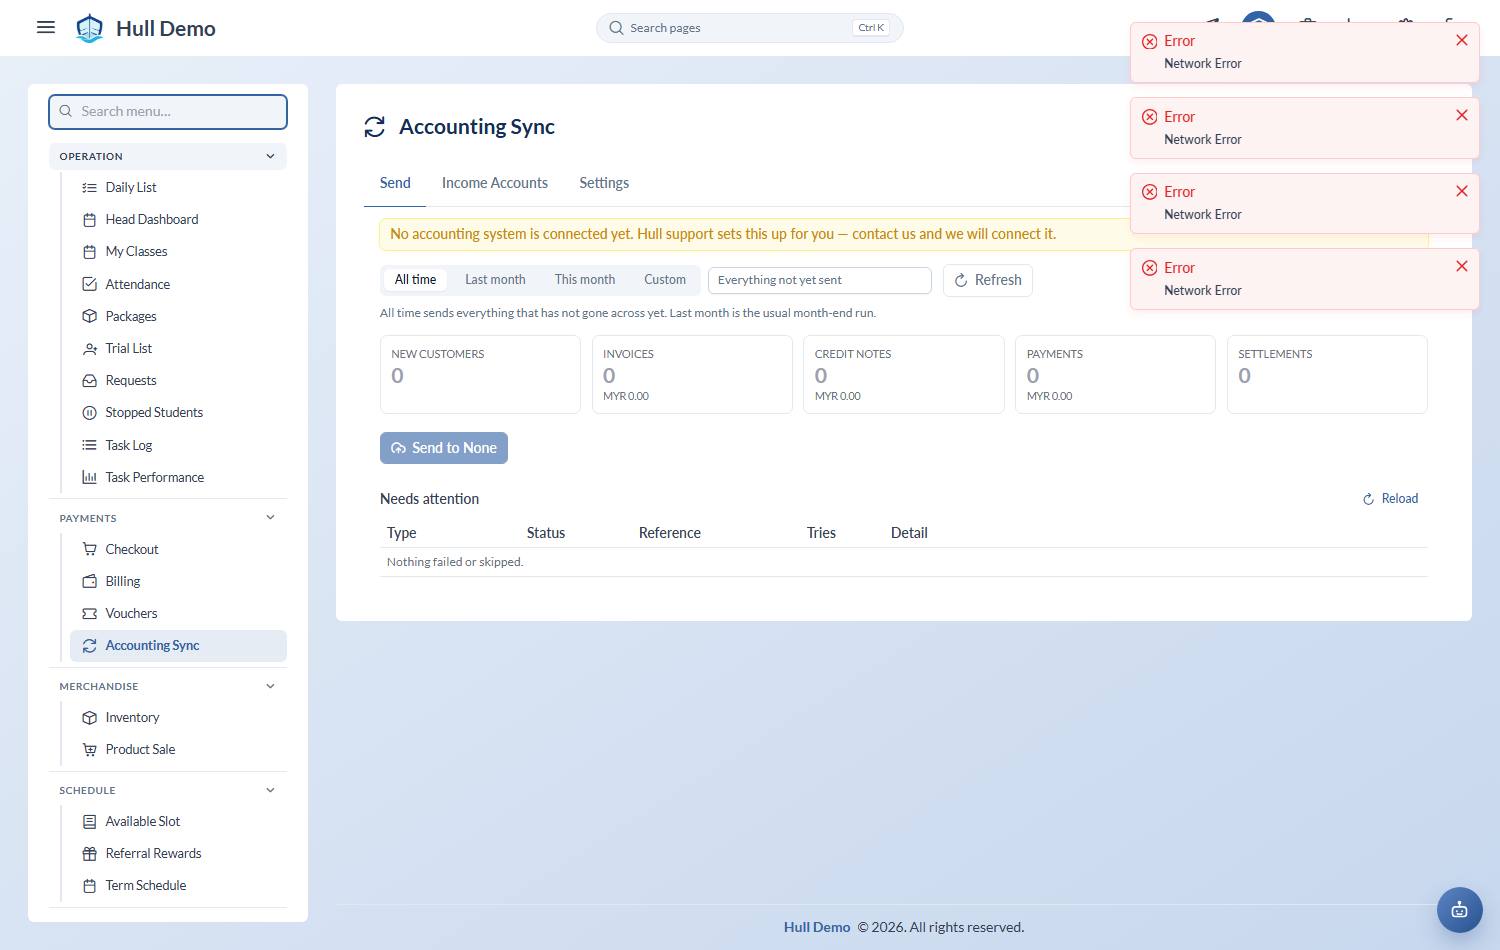Switch to the Income Accounts tab
The width and height of the screenshot is (1500, 950).
[x=495, y=183]
